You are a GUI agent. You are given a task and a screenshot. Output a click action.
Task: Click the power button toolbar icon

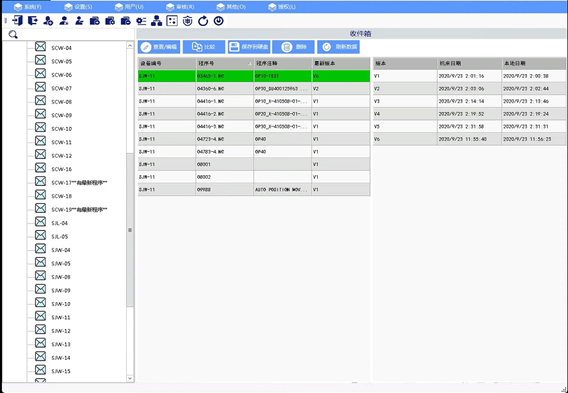pyautogui.click(x=218, y=21)
